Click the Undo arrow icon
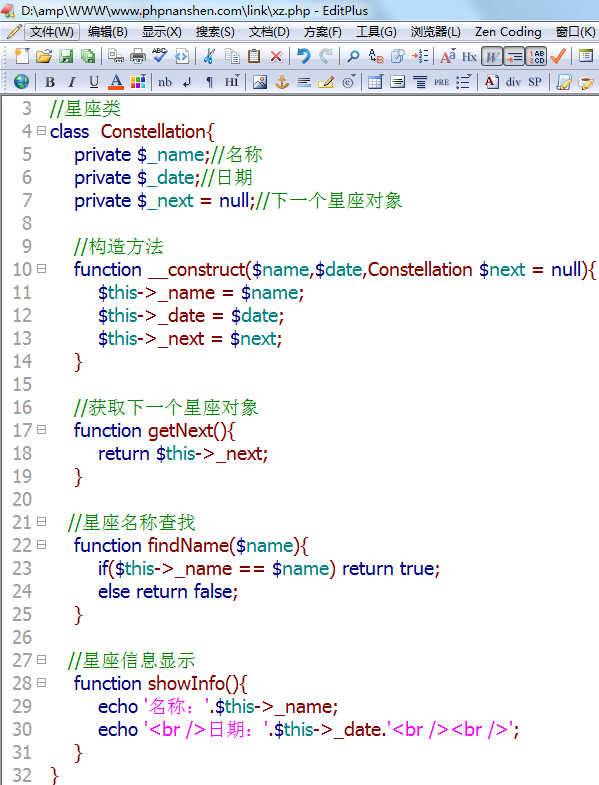599x785 pixels. click(304, 56)
